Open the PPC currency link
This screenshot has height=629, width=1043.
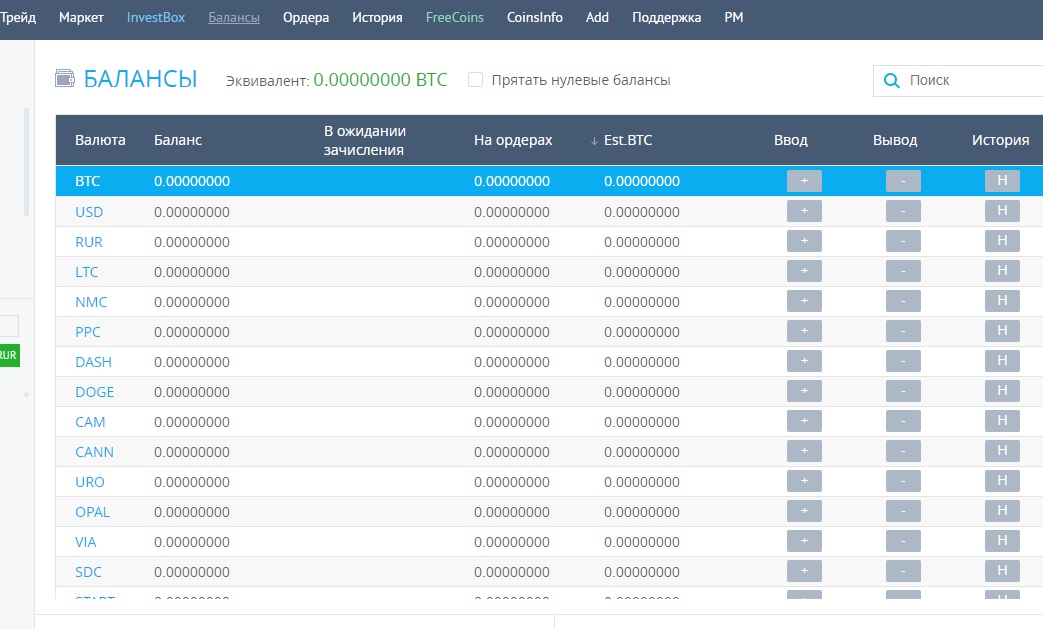click(88, 332)
